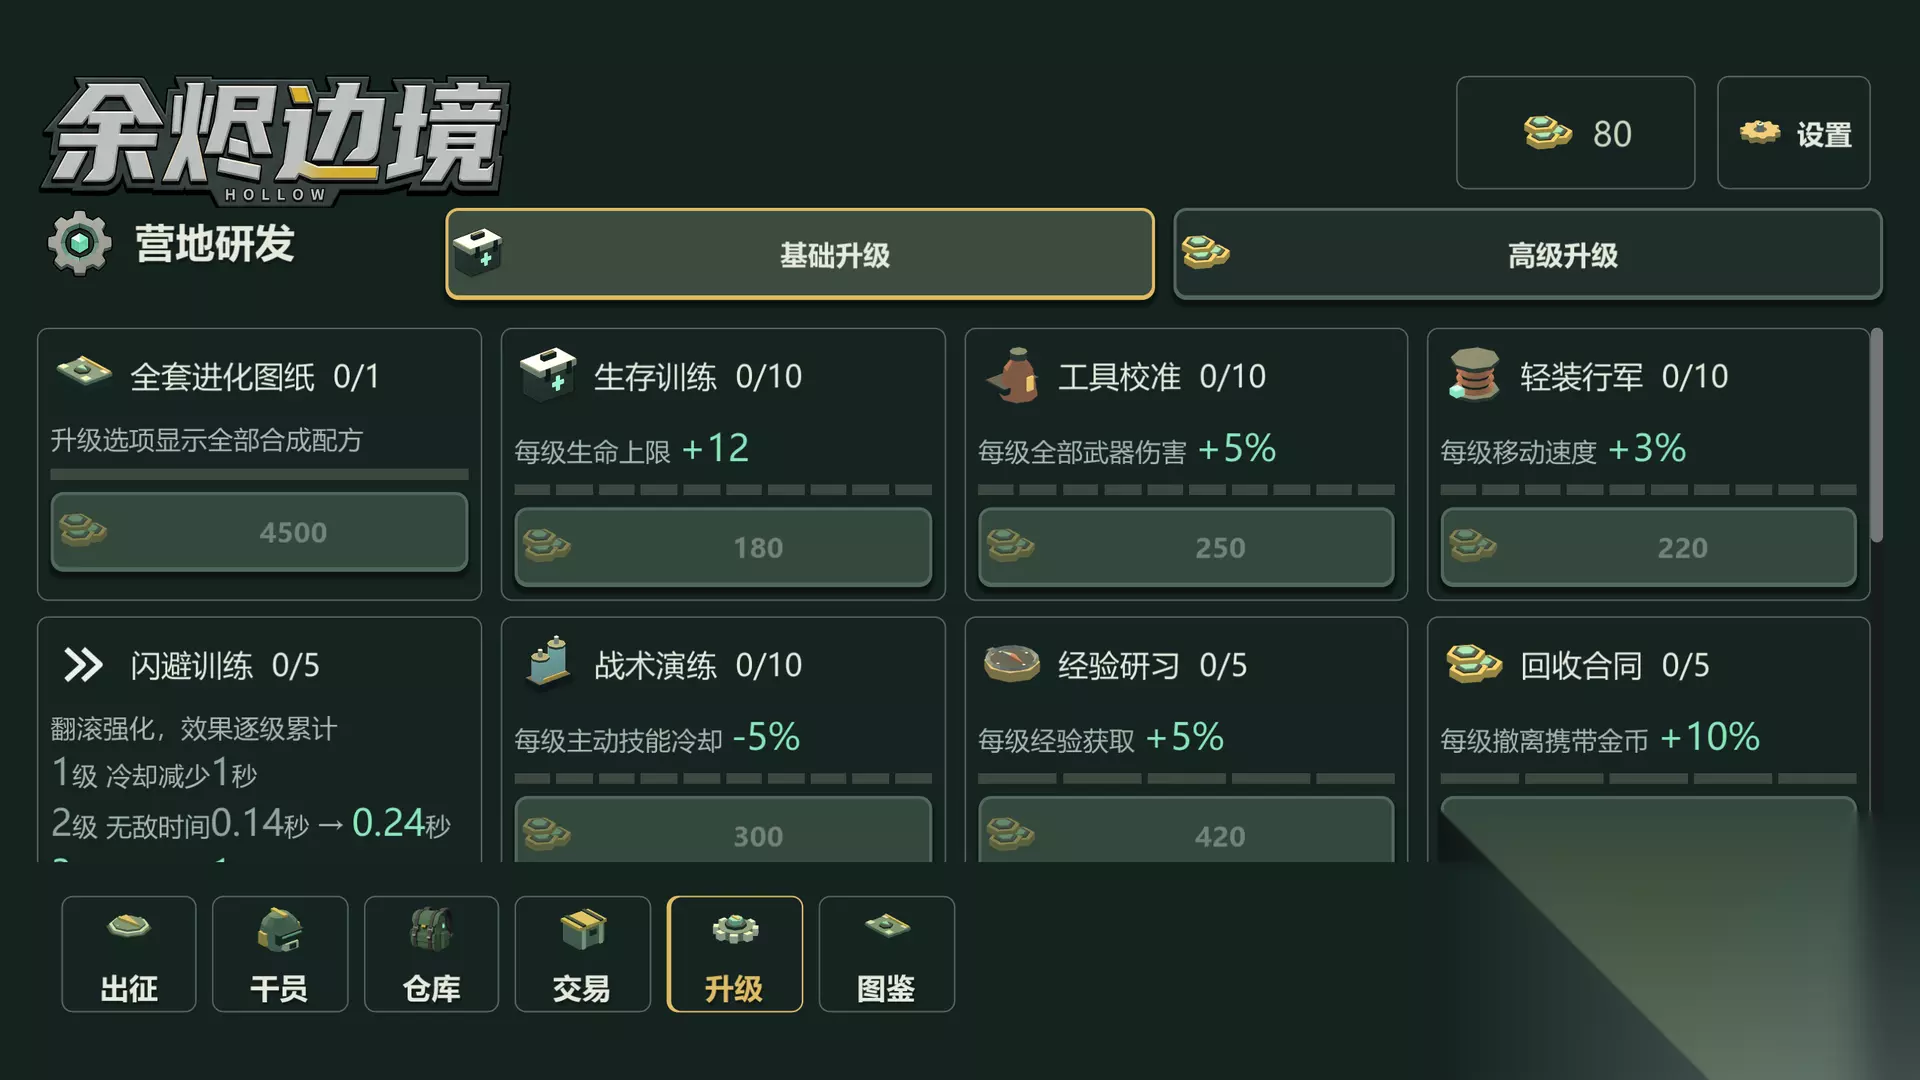Open the 设置 settings button
Image resolution: width=1920 pixels, height=1080 pixels.
pyautogui.click(x=1794, y=133)
